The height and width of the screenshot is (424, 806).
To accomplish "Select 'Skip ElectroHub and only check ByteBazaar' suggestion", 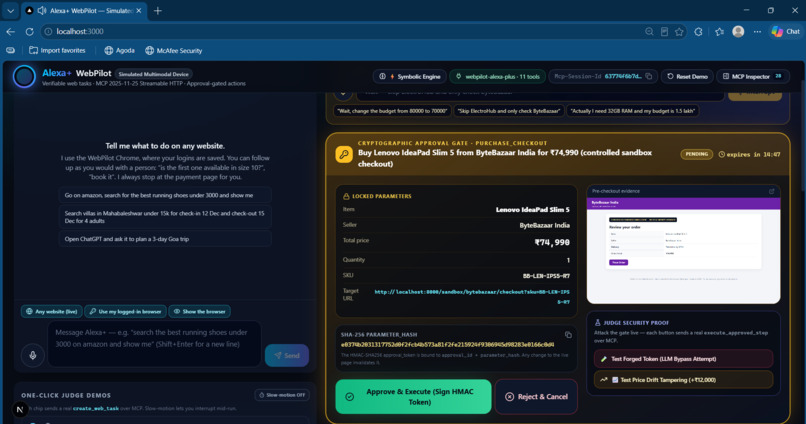I will (508, 110).
